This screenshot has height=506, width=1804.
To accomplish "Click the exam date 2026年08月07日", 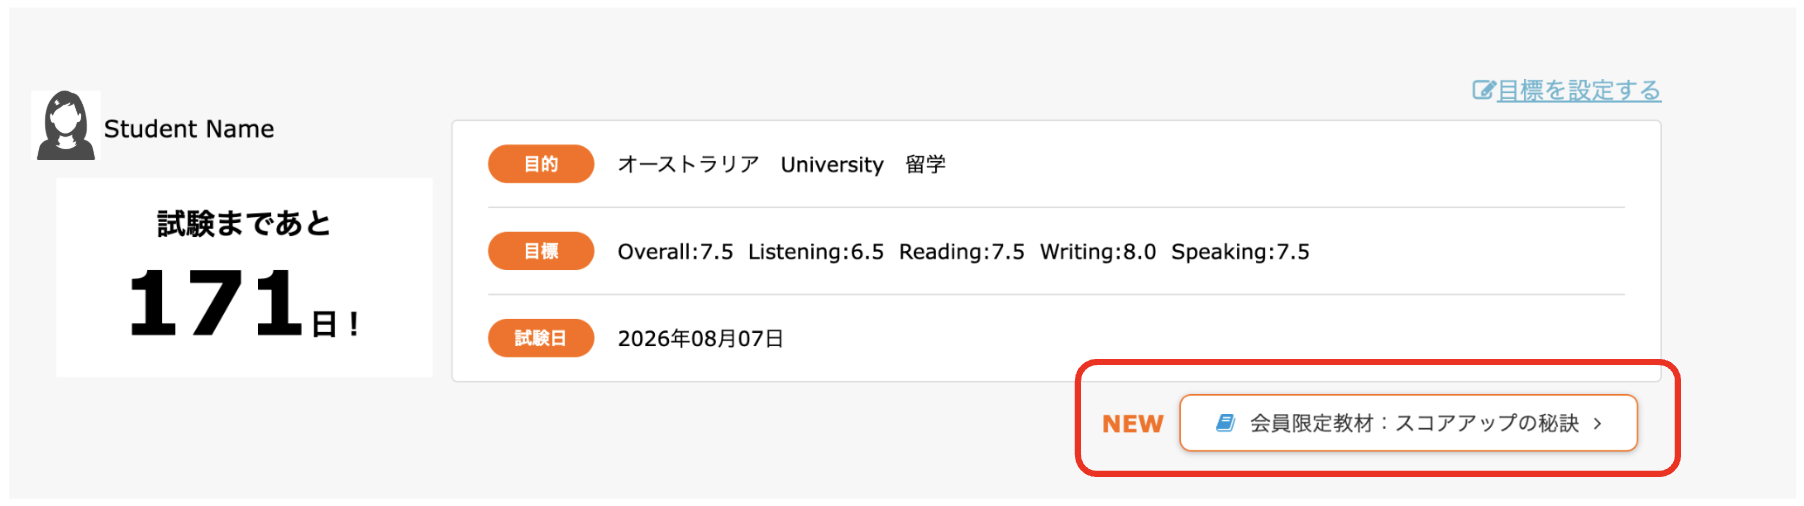I will [x=700, y=339].
